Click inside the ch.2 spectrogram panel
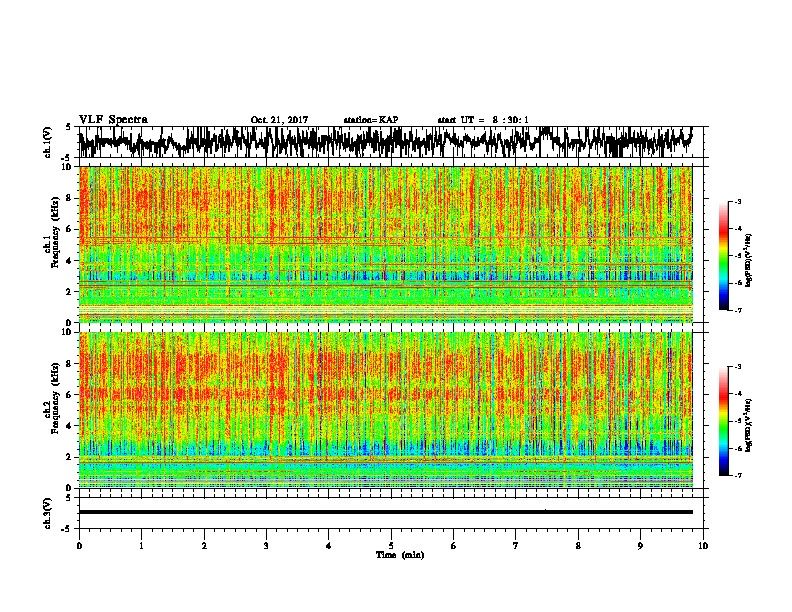 385,410
